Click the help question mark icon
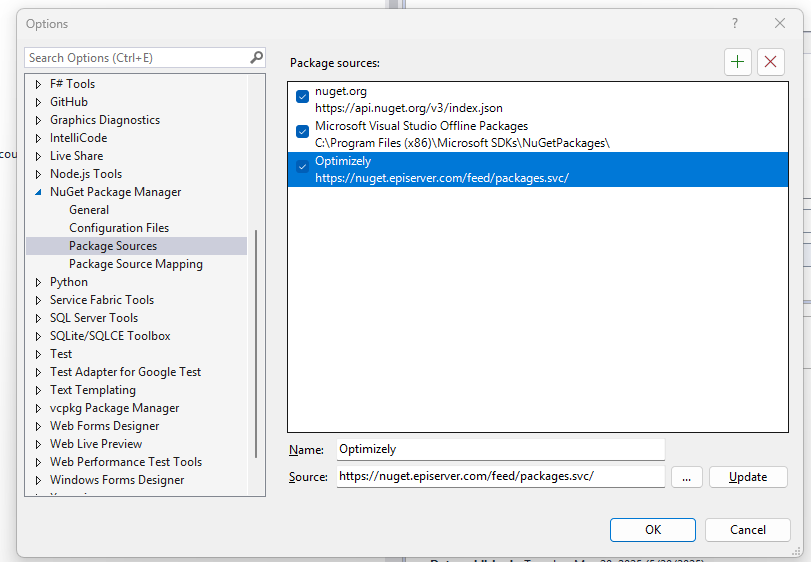The image size is (811, 562). coord(735,24)
